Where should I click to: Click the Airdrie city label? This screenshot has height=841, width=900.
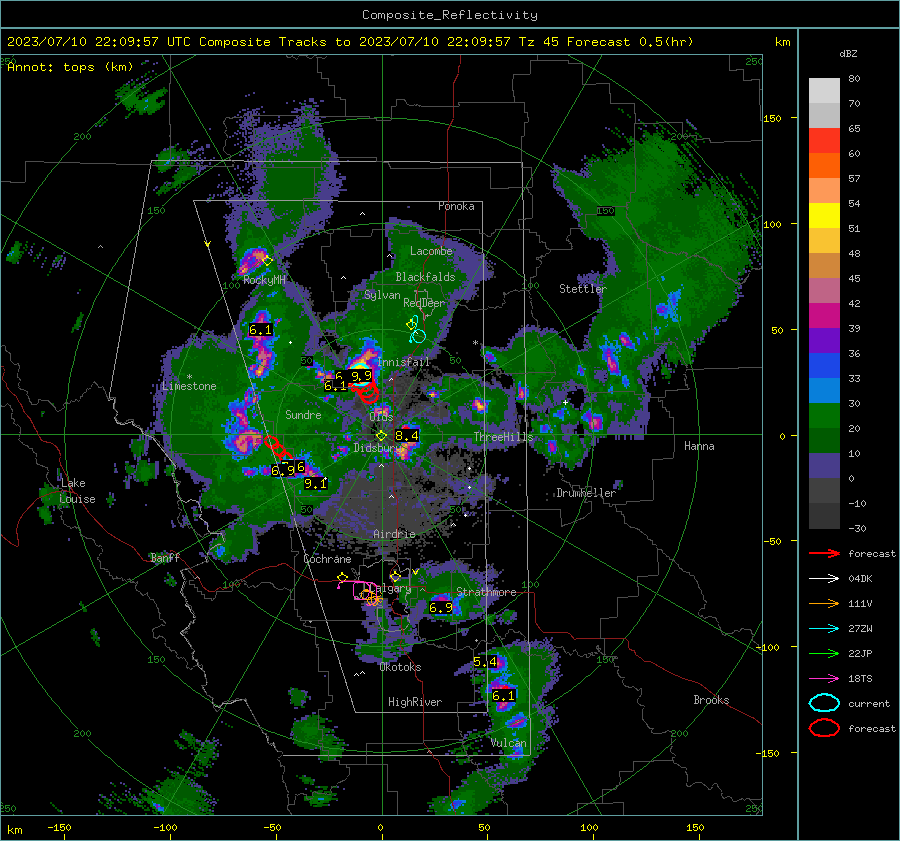pyautogui.click(x=394, y=534)
